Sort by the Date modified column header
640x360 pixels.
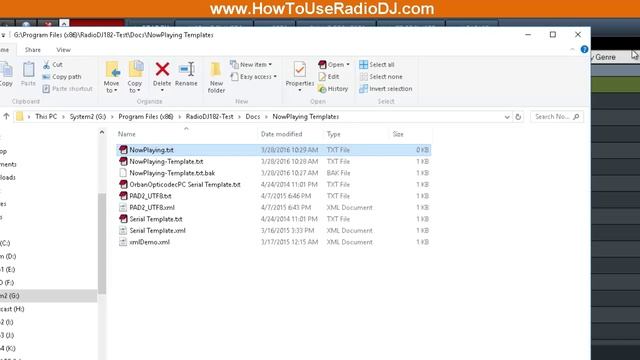282,134
